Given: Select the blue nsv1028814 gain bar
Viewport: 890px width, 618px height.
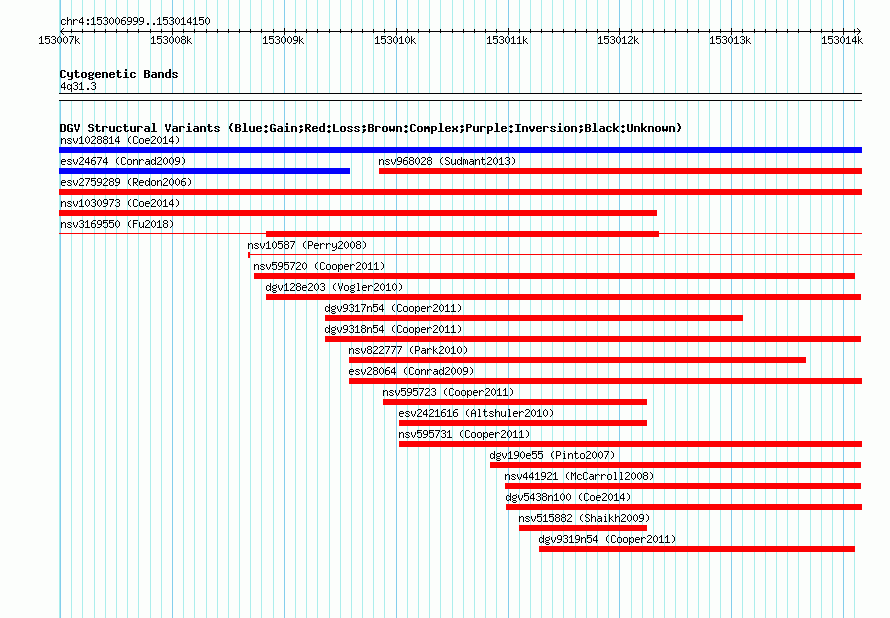Looking at the screenshot, I should (x=460, y=150).
